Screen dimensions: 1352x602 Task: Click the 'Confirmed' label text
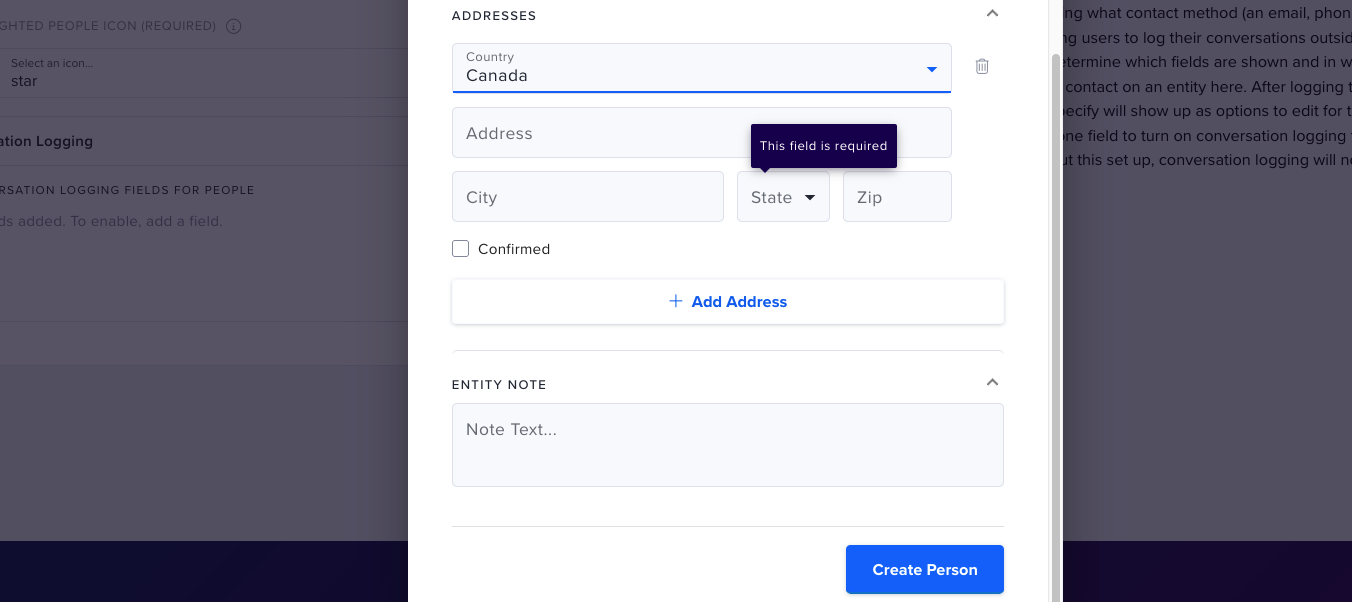pos(514,249)
